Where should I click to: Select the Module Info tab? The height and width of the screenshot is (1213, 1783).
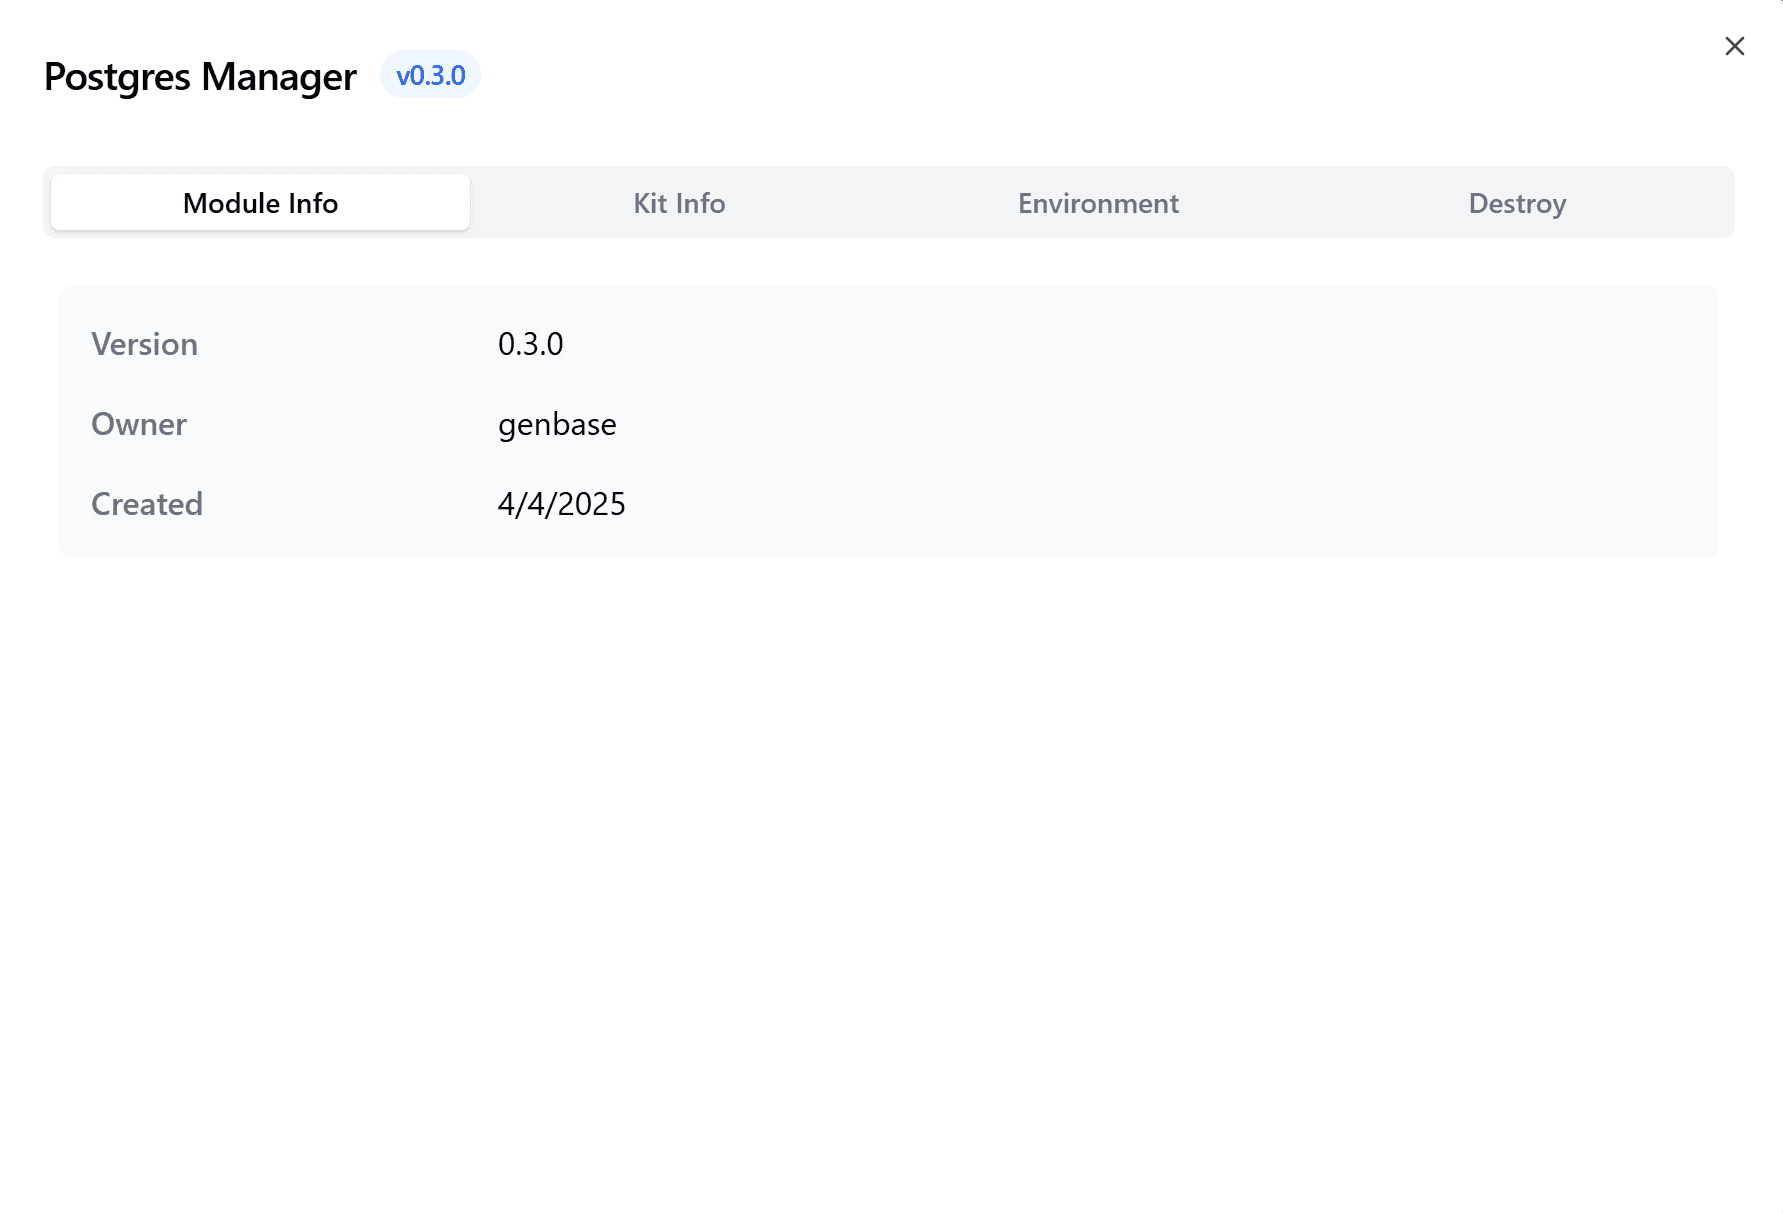(260, 203)
